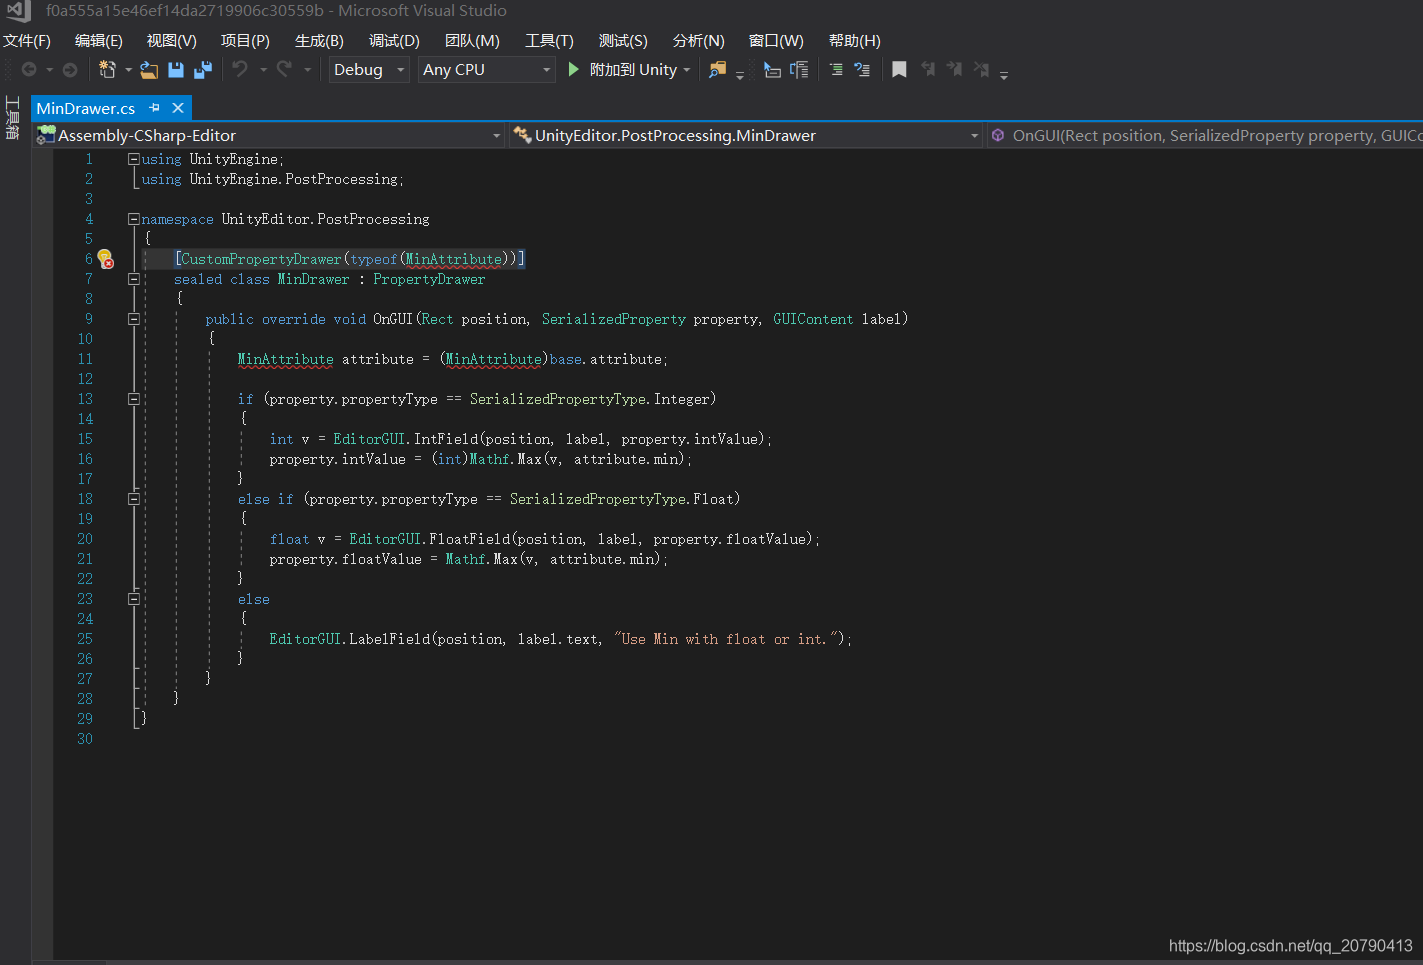Open toolbar overflow options after Find icon
The width and height of the screenshot is (1423, 965).
pyautogui.click(x=740, y=73)
